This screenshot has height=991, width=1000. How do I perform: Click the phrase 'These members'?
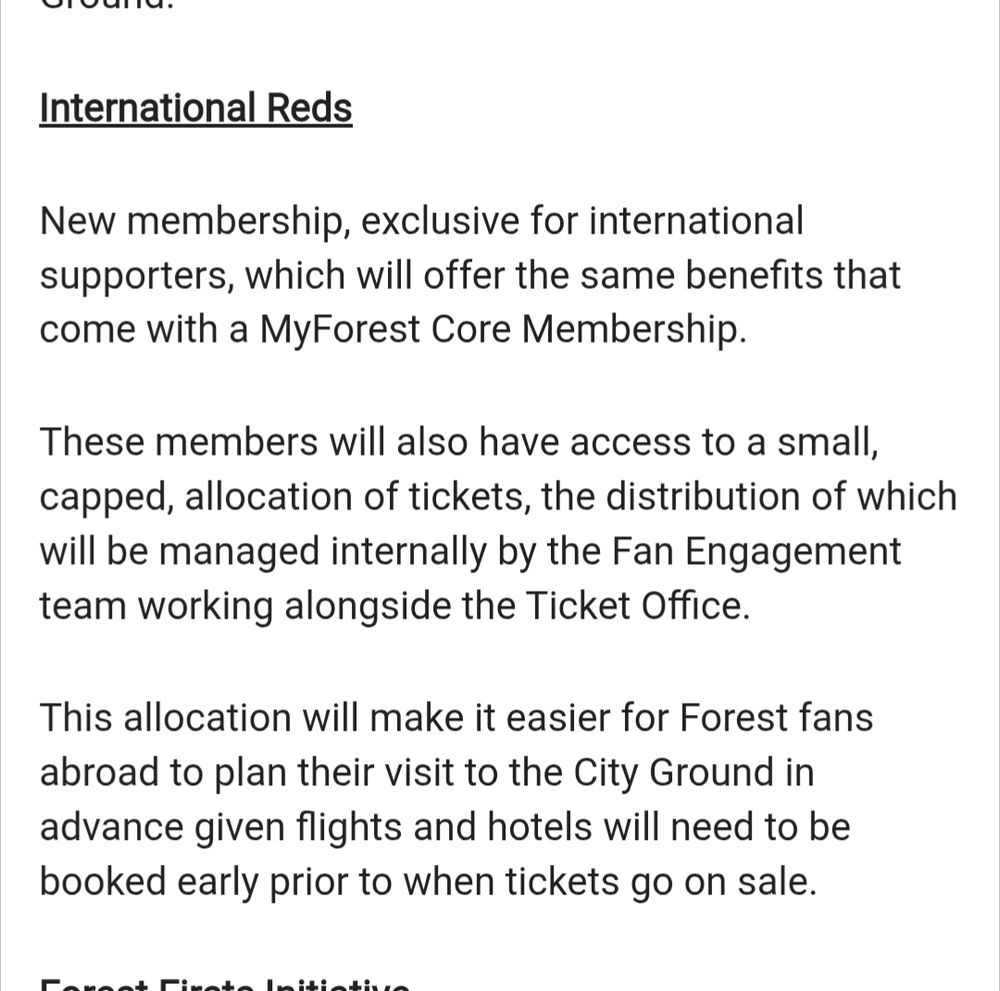(169, 442)
